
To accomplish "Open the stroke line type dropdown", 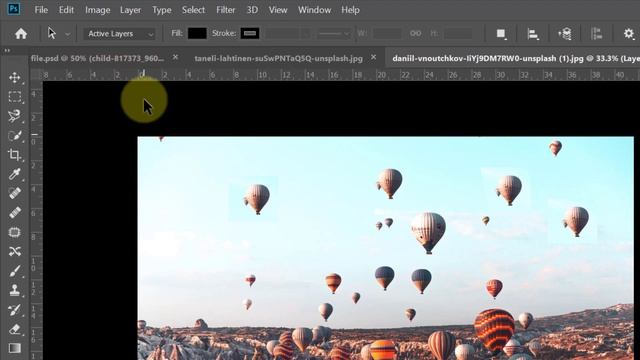I will pyautogui.click(x=334, y=34).
